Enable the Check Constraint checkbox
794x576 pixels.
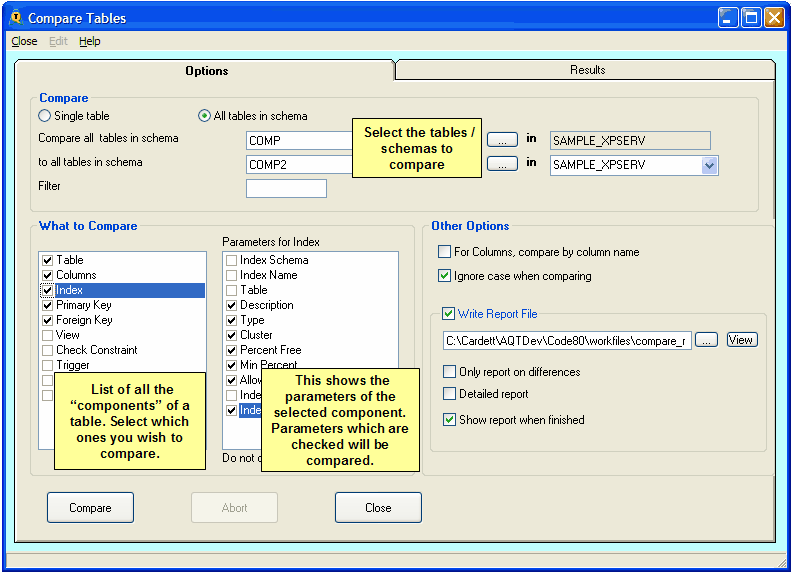(x=48, y=350)
